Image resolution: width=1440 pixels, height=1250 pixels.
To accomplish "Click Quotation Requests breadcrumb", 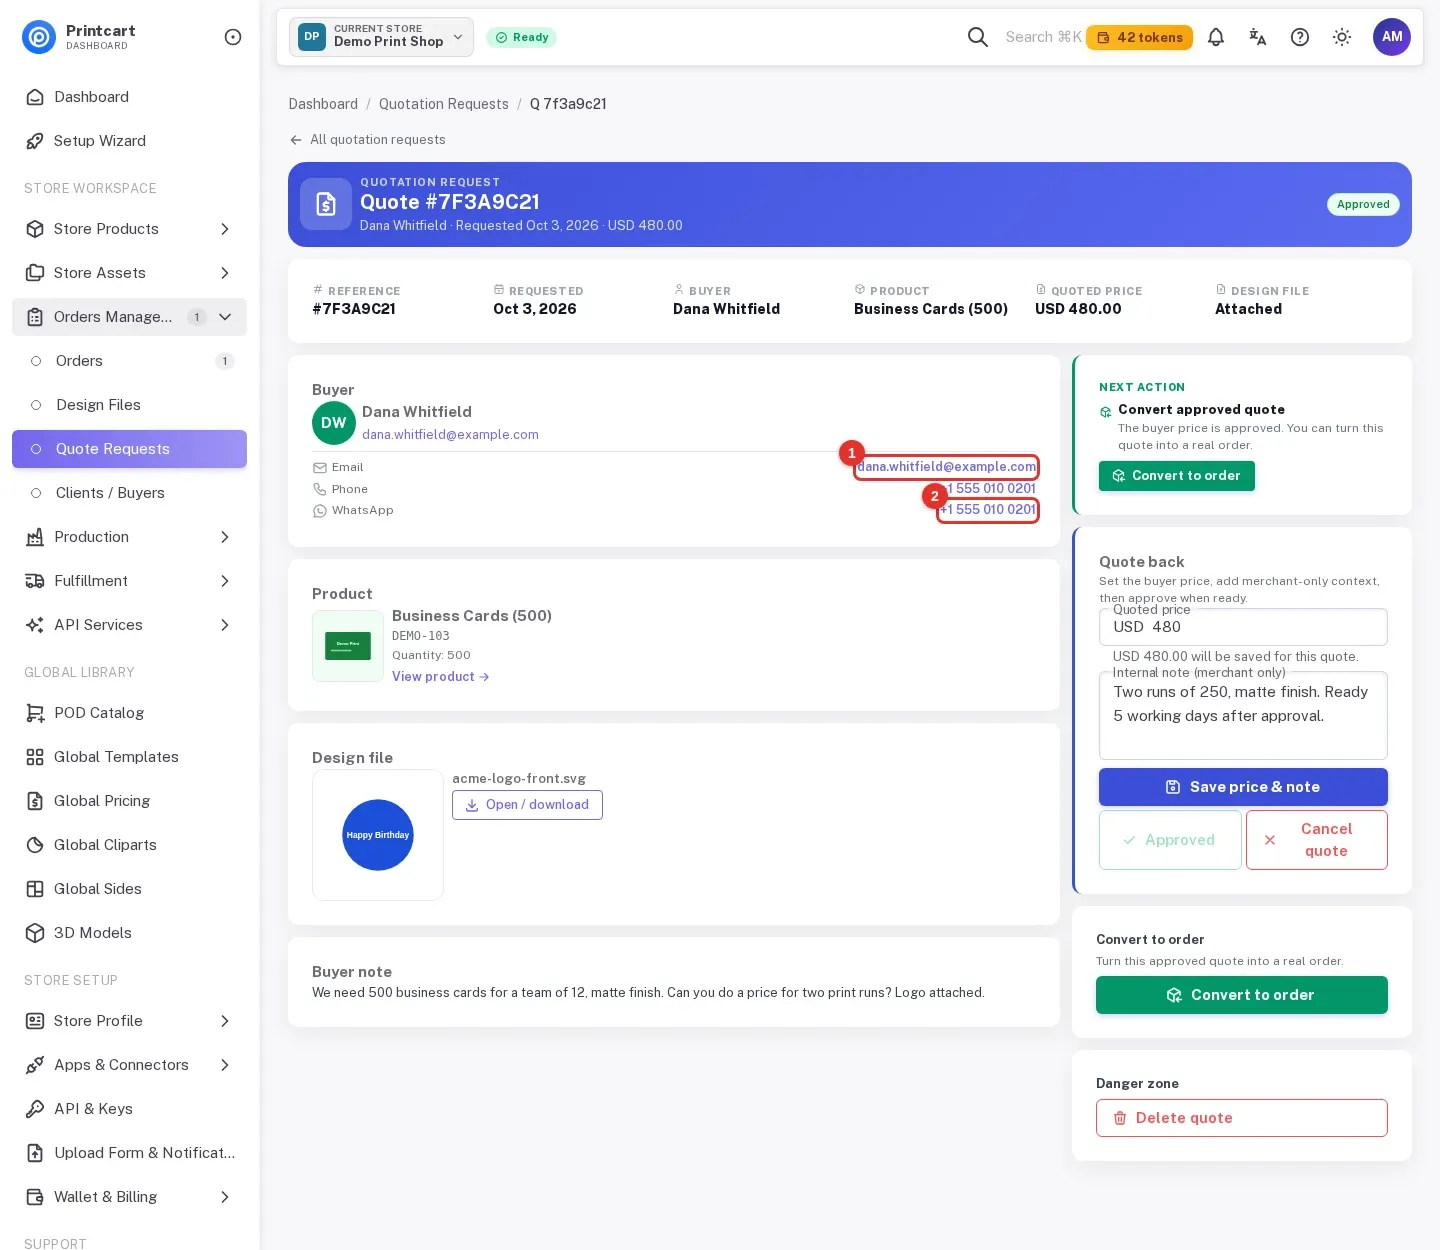I will pyautogui.click(x=443, y=104).
